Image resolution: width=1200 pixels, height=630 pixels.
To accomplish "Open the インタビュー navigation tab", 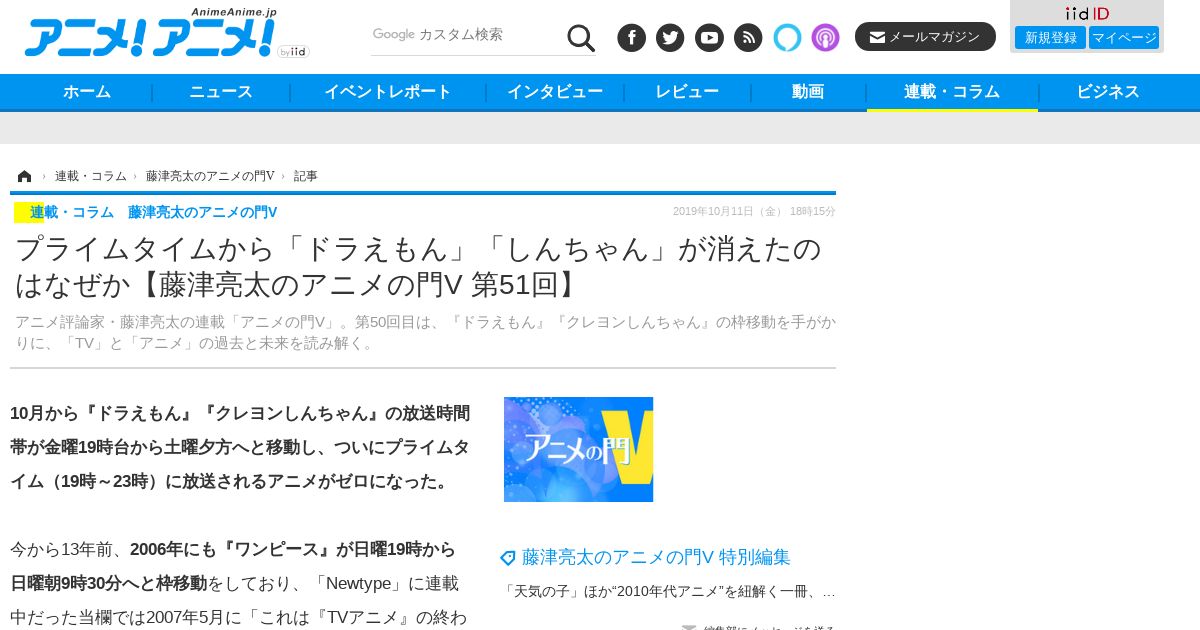I will pos(555,92).
